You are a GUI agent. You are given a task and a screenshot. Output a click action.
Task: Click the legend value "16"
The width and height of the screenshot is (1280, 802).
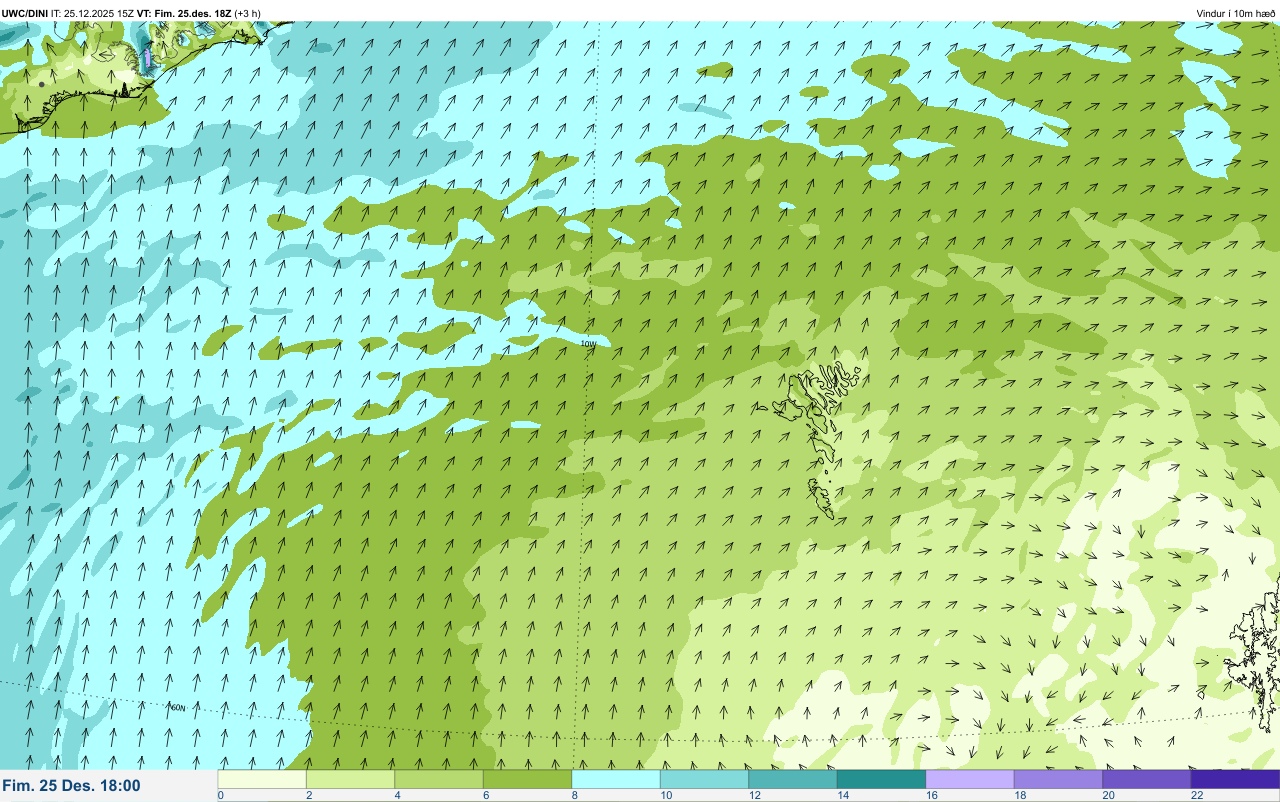tap(932, 795)
